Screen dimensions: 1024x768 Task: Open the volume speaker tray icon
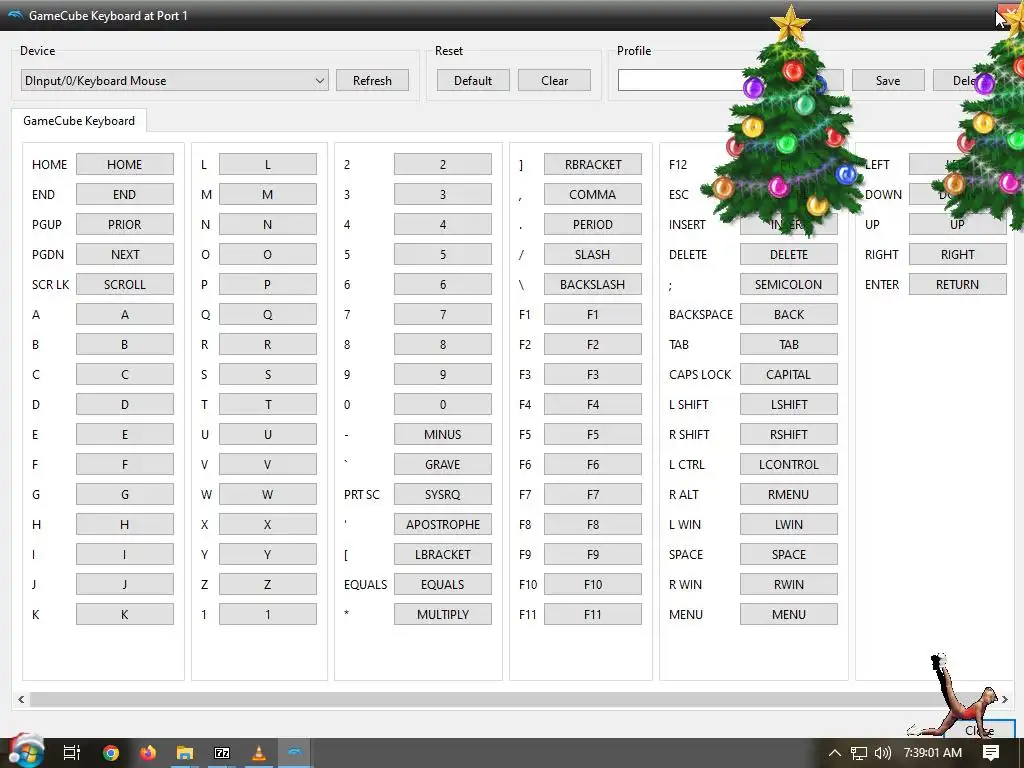pyautogui.click(x=882, y=753)
